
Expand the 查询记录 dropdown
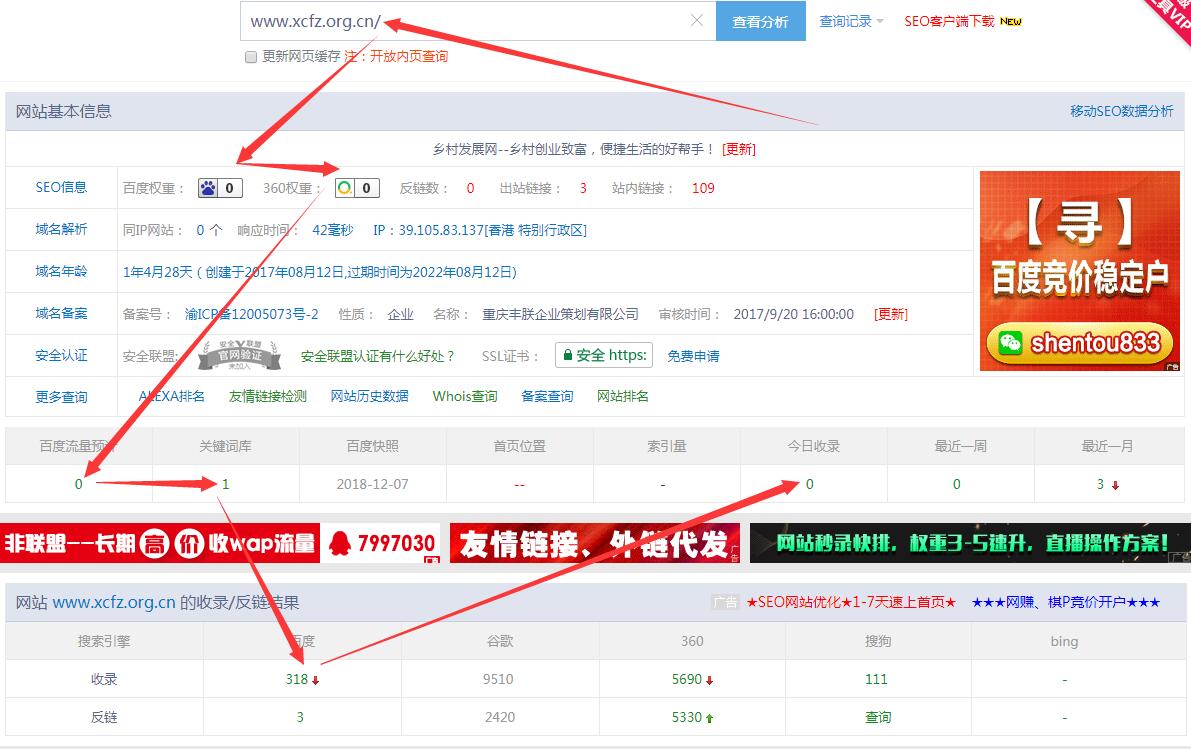pyautogui.click(x=851, y=21)
